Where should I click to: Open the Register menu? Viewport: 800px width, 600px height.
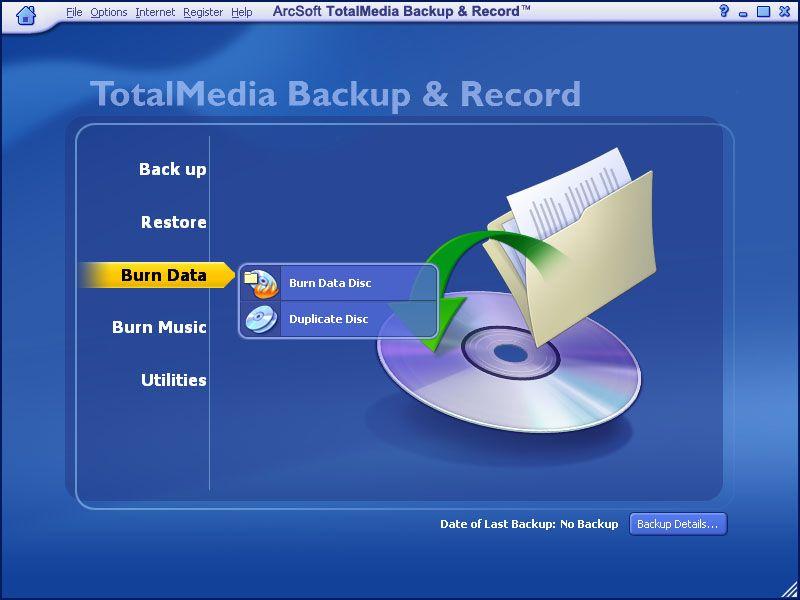click(x=203, y=12)
